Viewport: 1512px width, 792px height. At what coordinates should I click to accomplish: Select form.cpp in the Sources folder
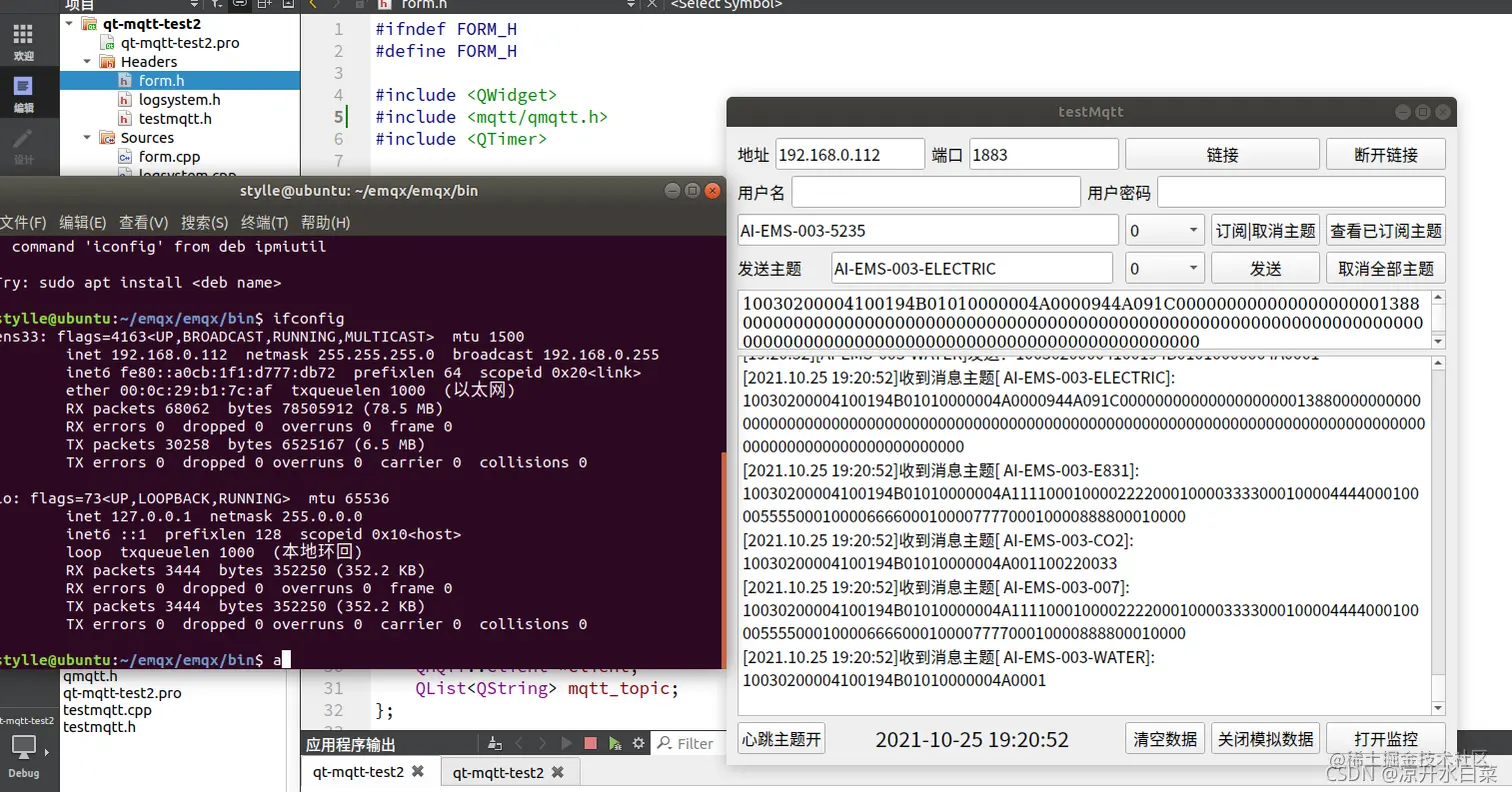(x=169, y=157)
